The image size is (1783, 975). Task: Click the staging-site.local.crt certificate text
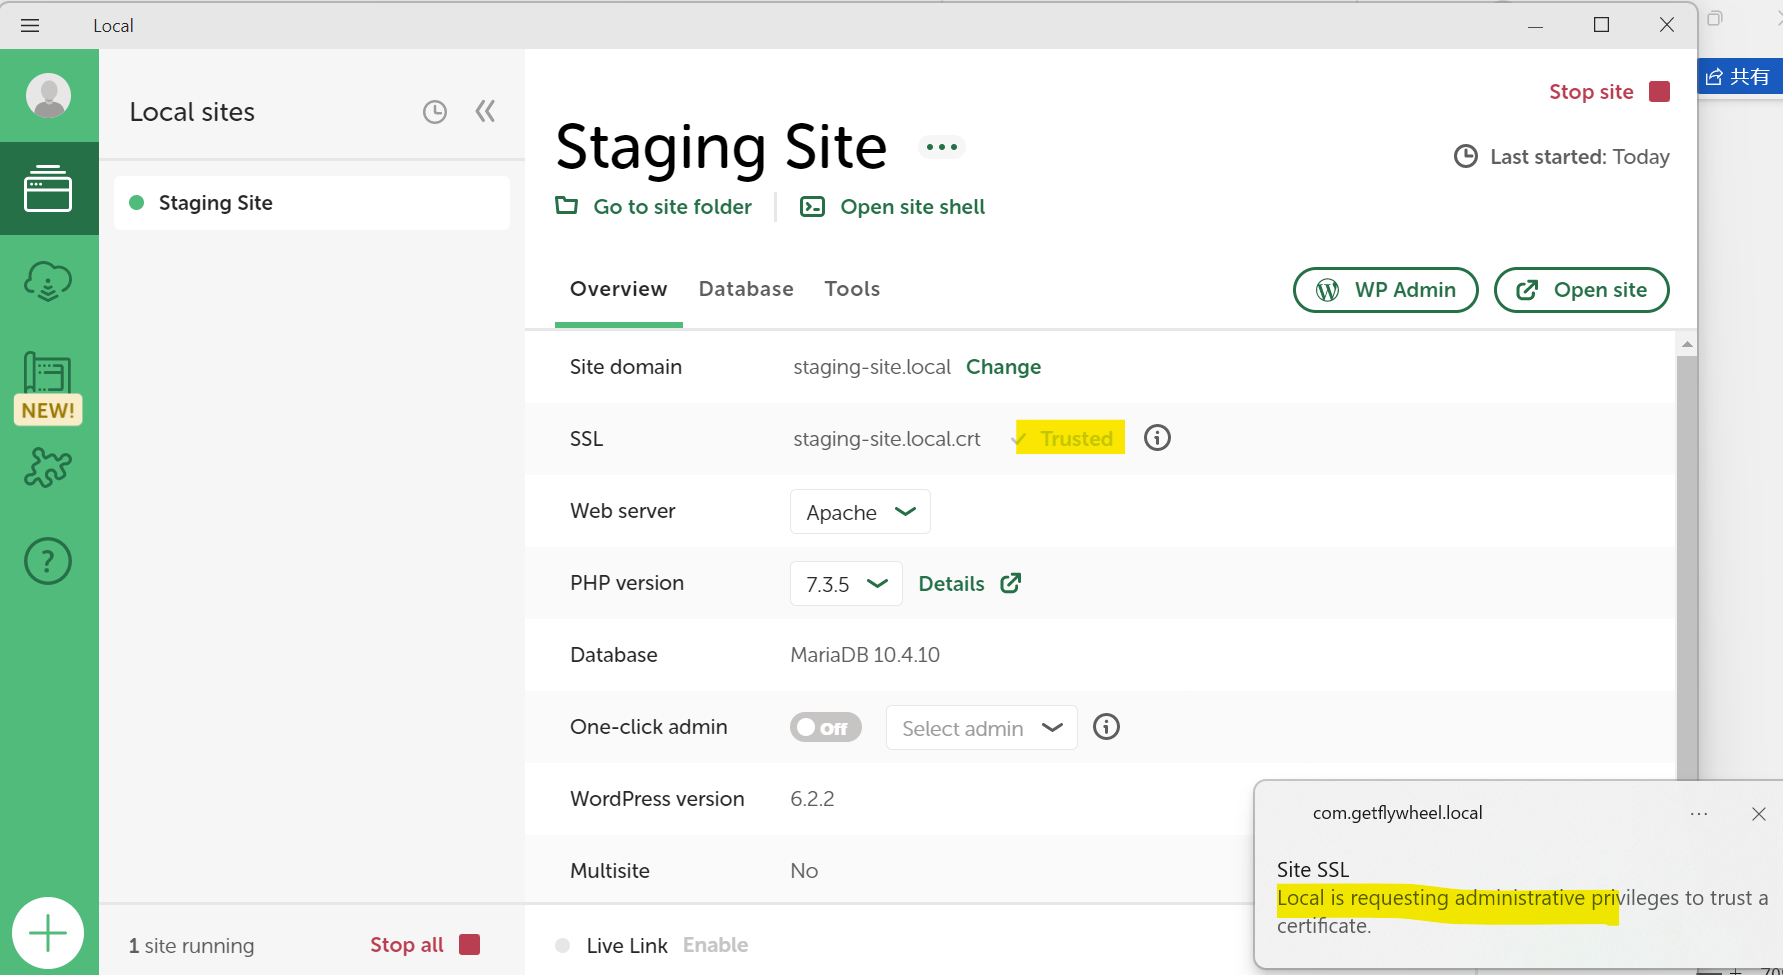[887, 439]
